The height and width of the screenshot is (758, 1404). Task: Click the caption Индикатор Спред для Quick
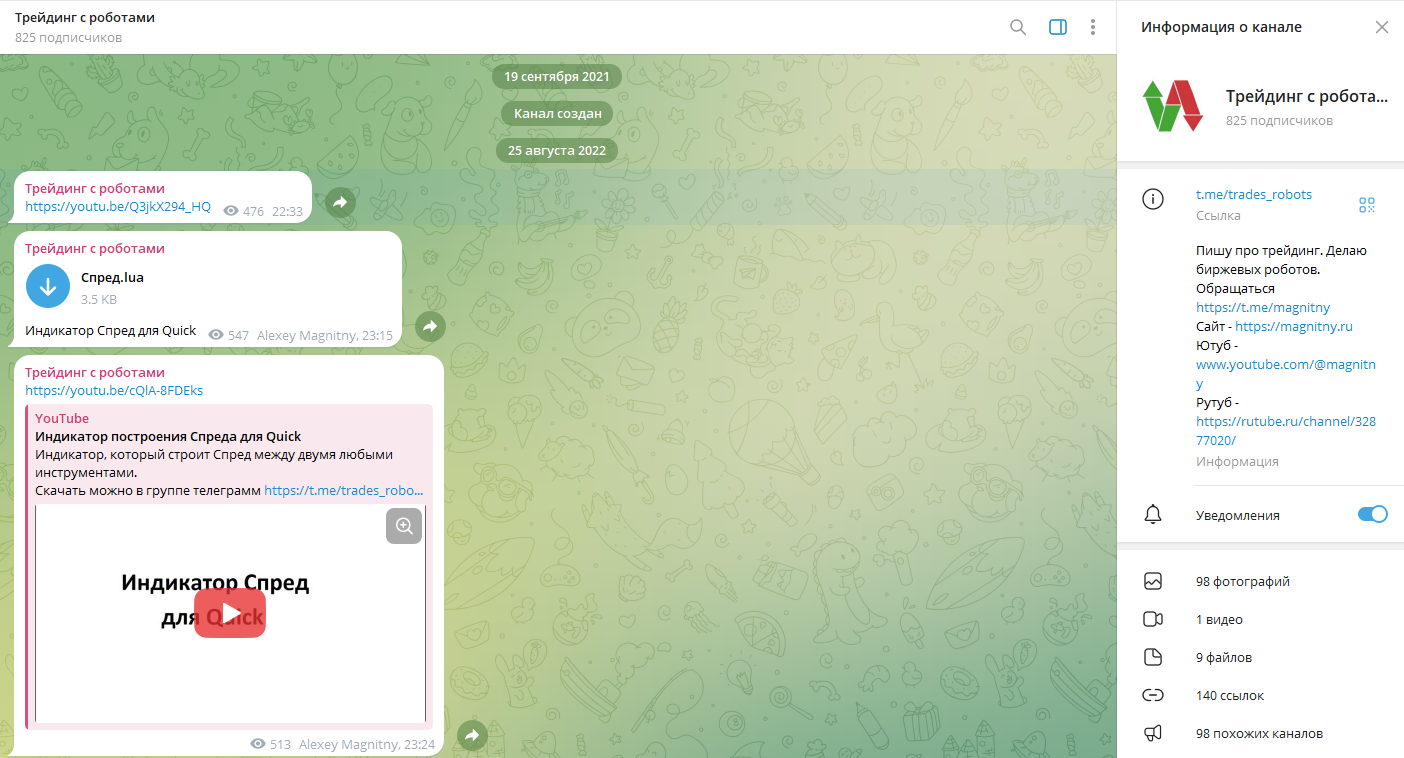point(111,331)
